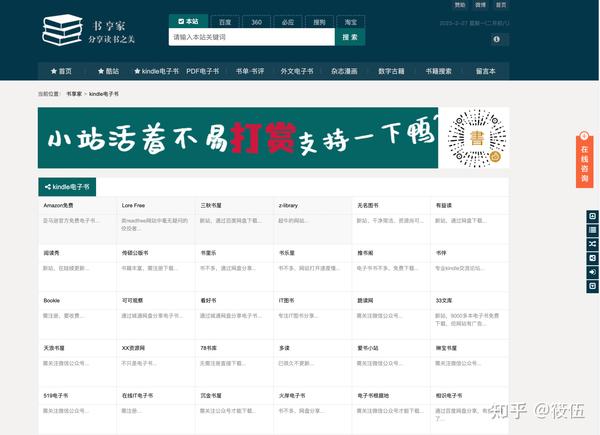Click the share icon in right sidebar
The image size is (600, 435).
coord(592,258)
